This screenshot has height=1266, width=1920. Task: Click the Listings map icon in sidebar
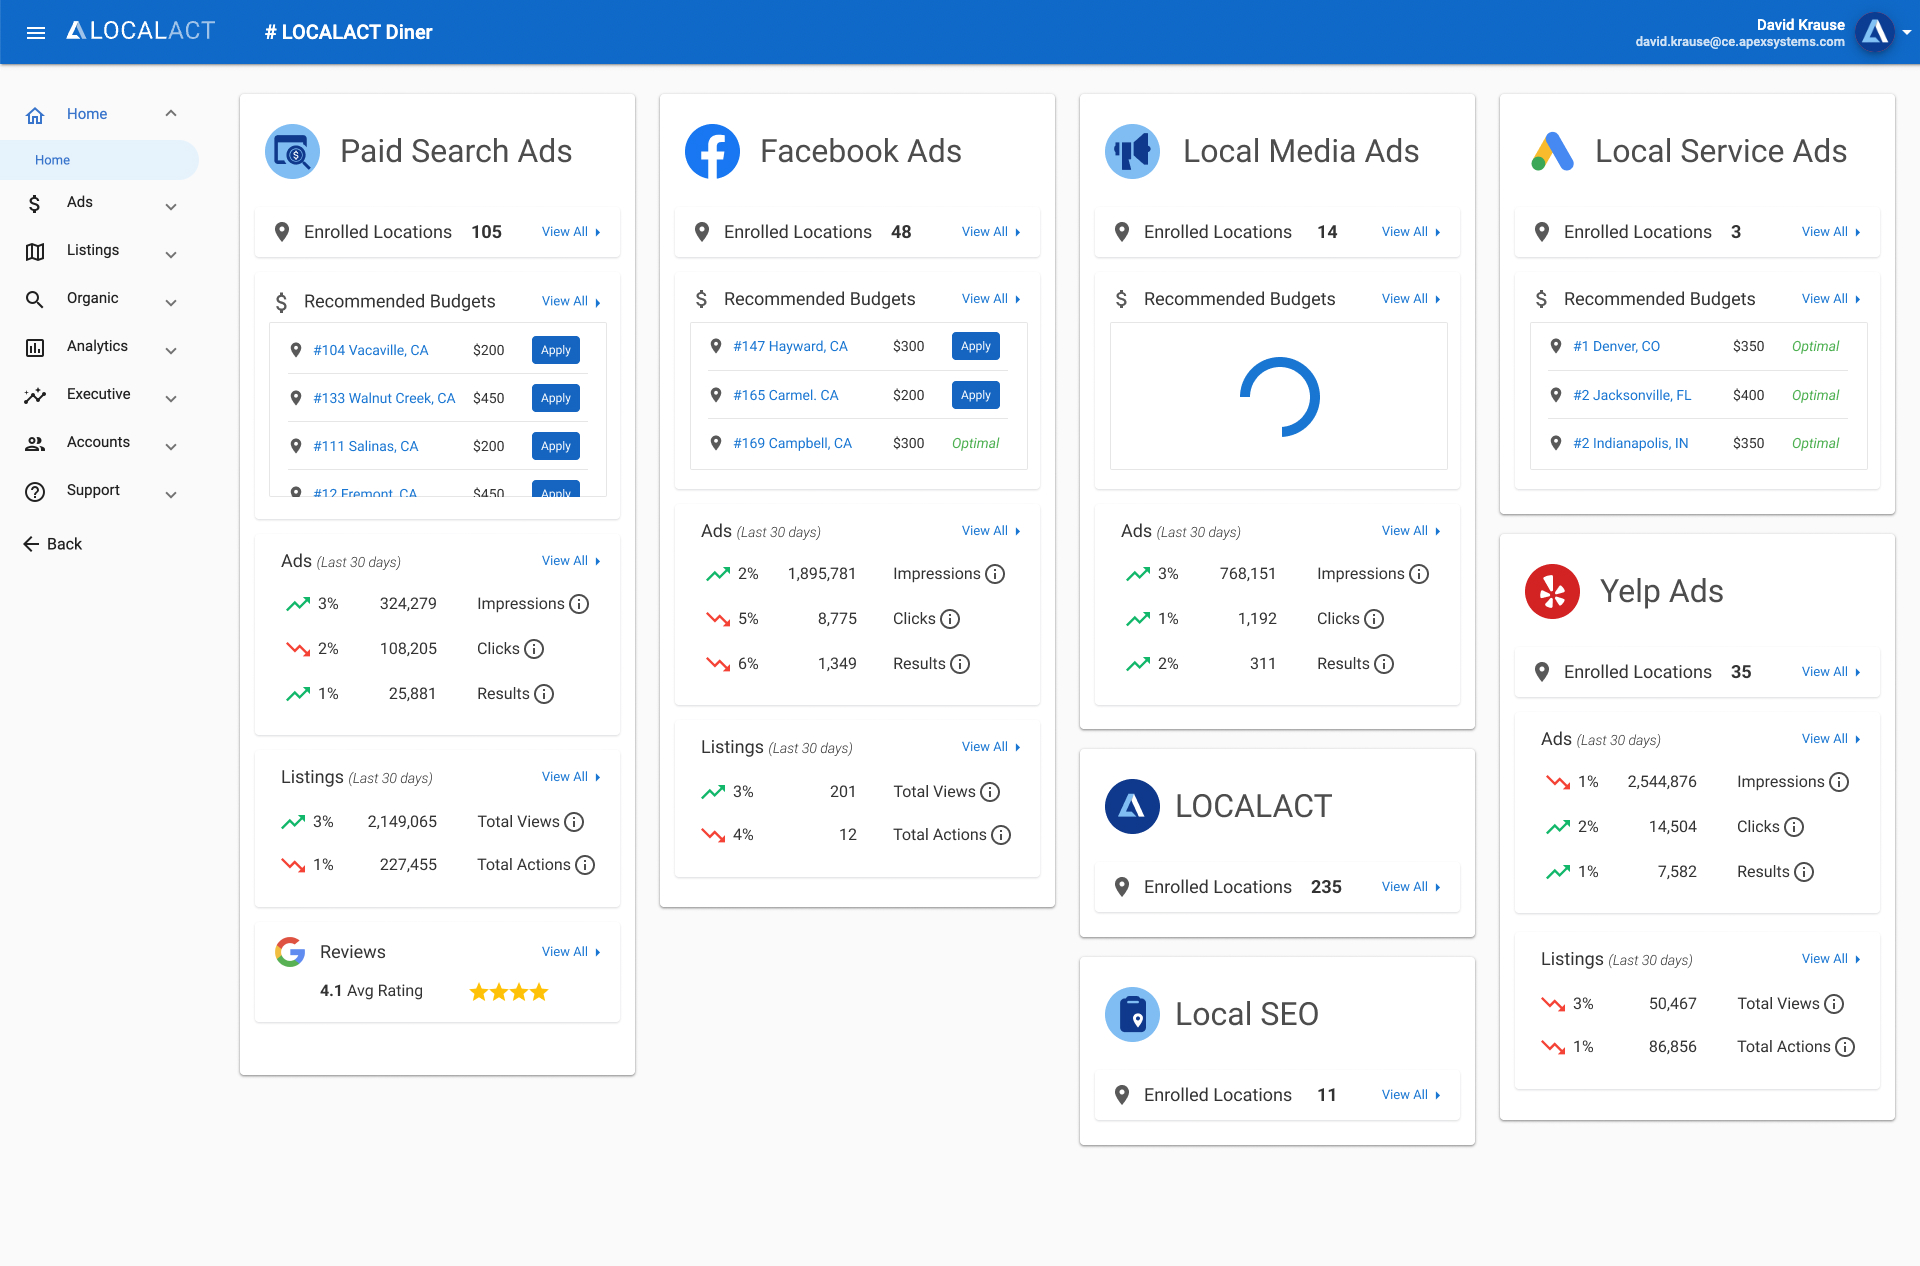35,252
